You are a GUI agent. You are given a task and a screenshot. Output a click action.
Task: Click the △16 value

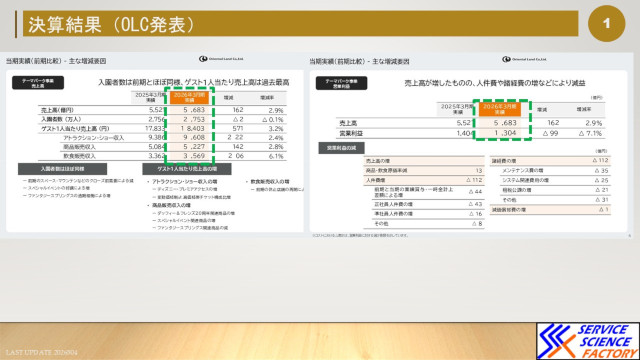coord(475,214)
